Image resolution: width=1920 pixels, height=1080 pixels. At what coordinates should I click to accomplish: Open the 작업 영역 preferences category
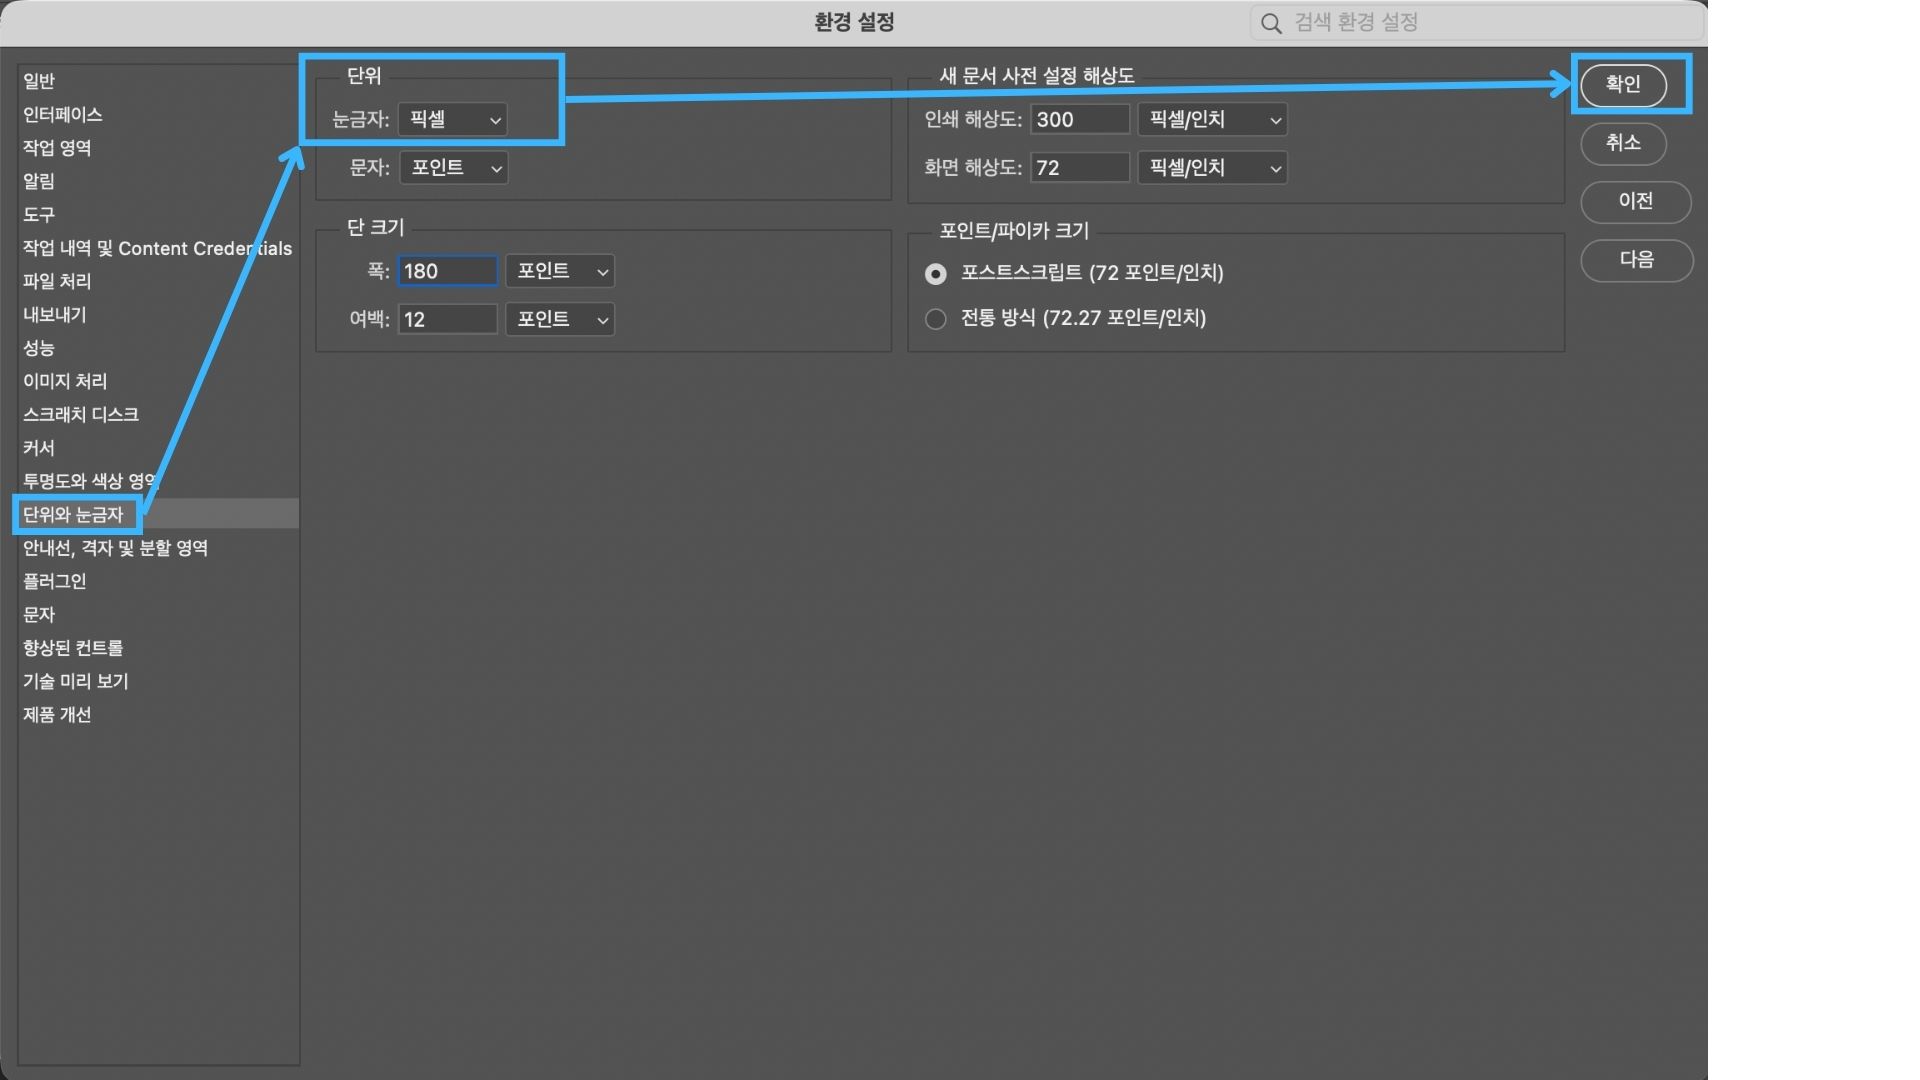click(158, 148)
